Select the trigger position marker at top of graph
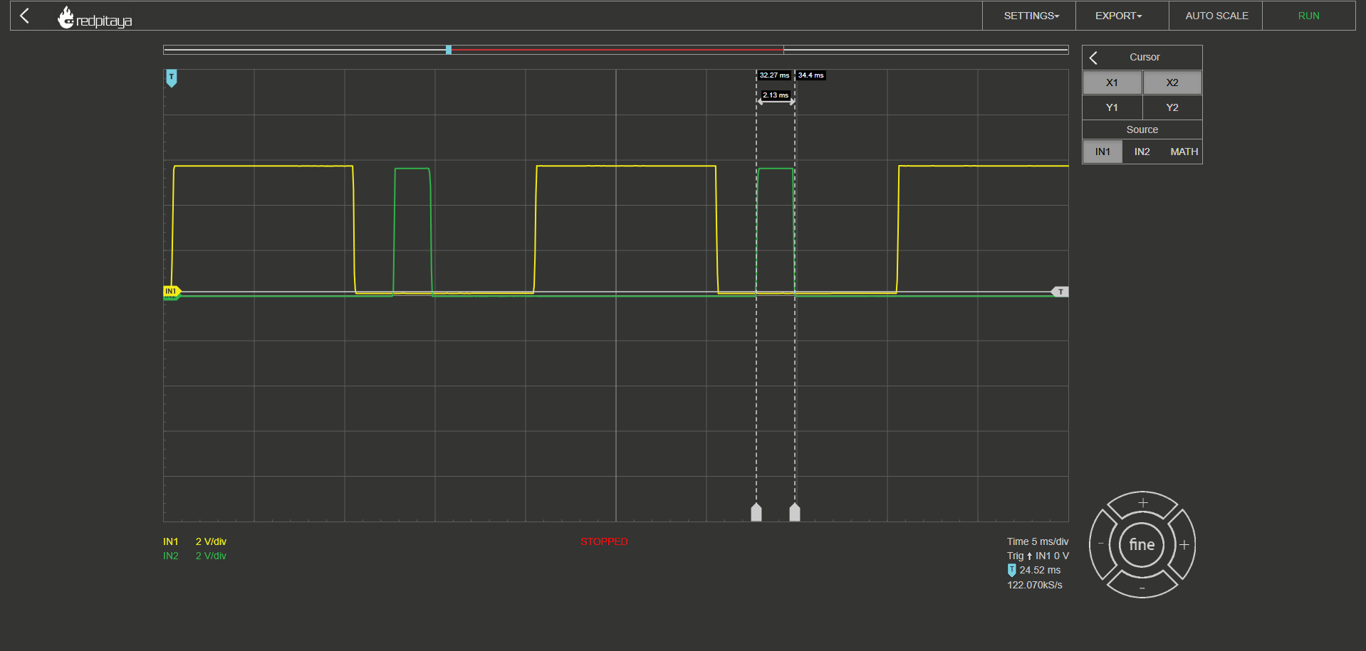The width and height of the screenshot is (1366, 651). click(171, 78)
